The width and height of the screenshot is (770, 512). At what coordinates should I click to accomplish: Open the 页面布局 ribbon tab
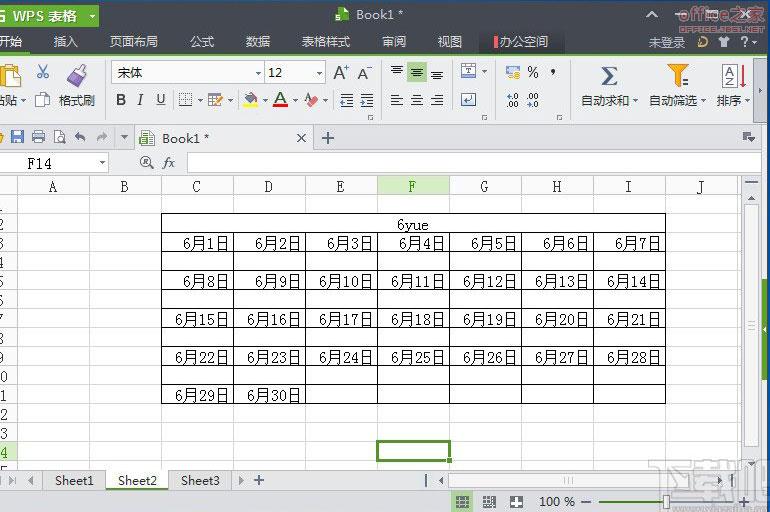pos(134,42)
